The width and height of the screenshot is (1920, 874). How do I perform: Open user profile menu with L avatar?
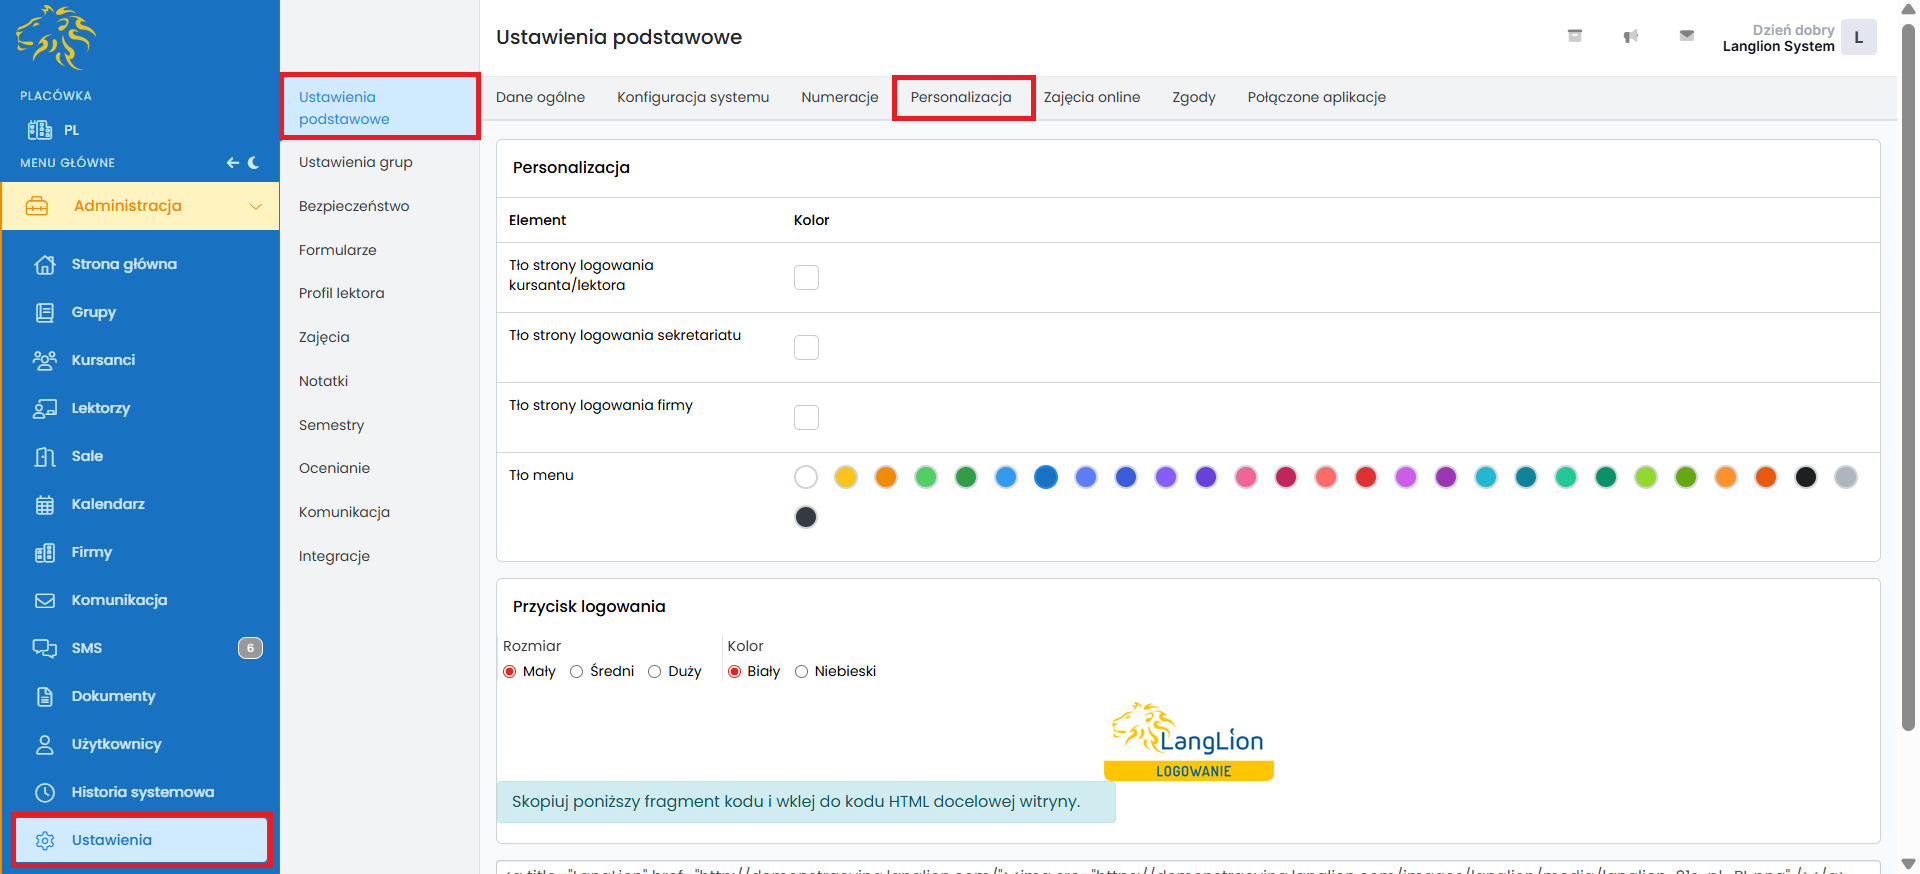point(1858,38)
